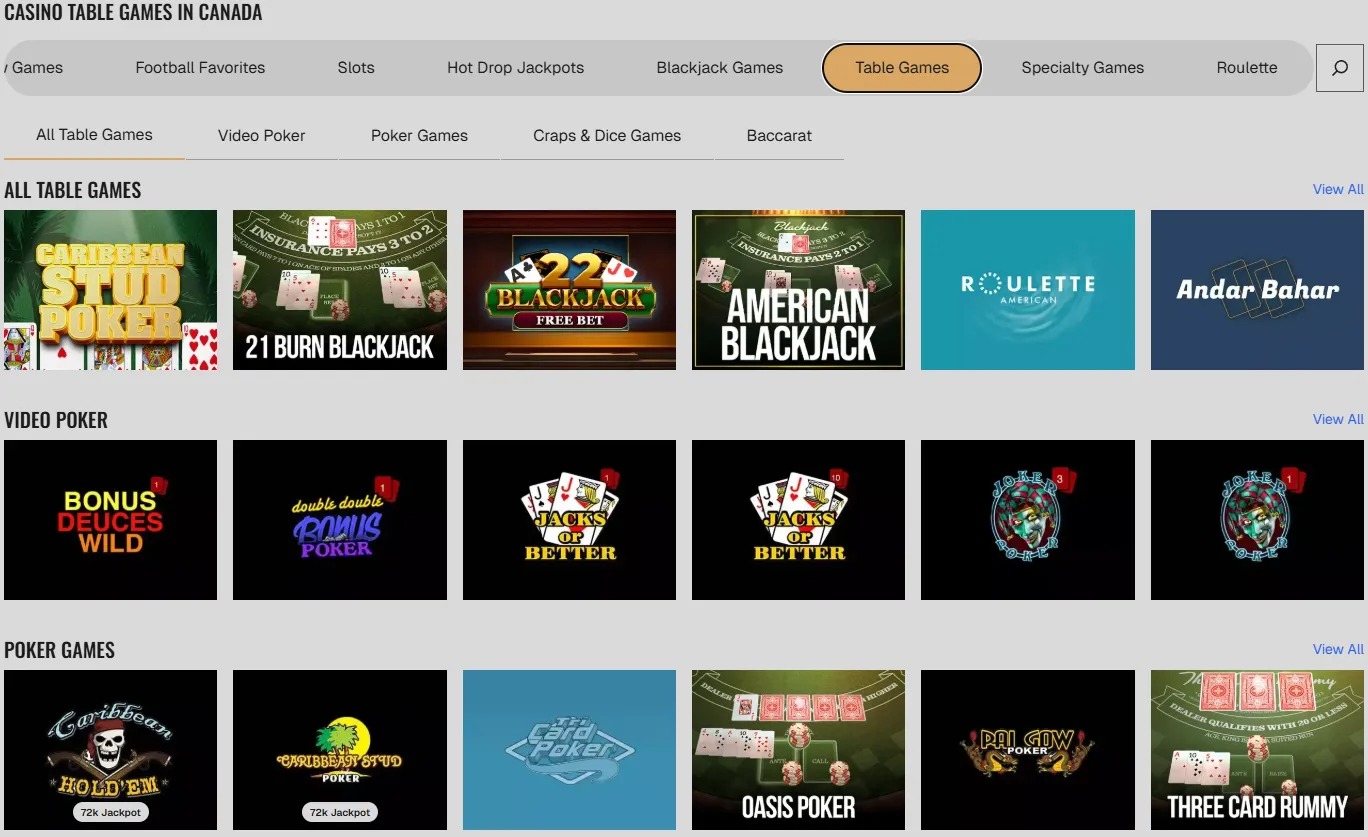Open Three Card Rummy game tile
Screen dimensions: 1368x837
[1257, 750]
